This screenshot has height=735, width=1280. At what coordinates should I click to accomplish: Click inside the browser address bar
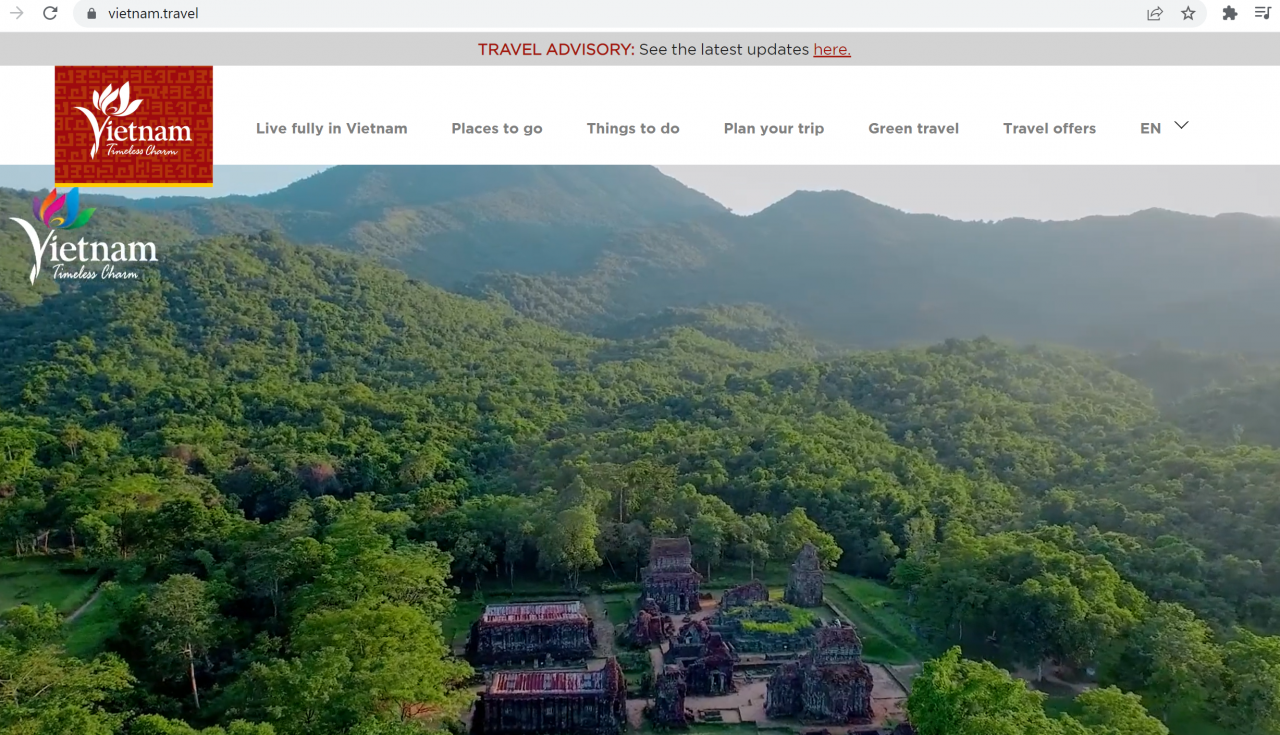click(x=400, y=14)
